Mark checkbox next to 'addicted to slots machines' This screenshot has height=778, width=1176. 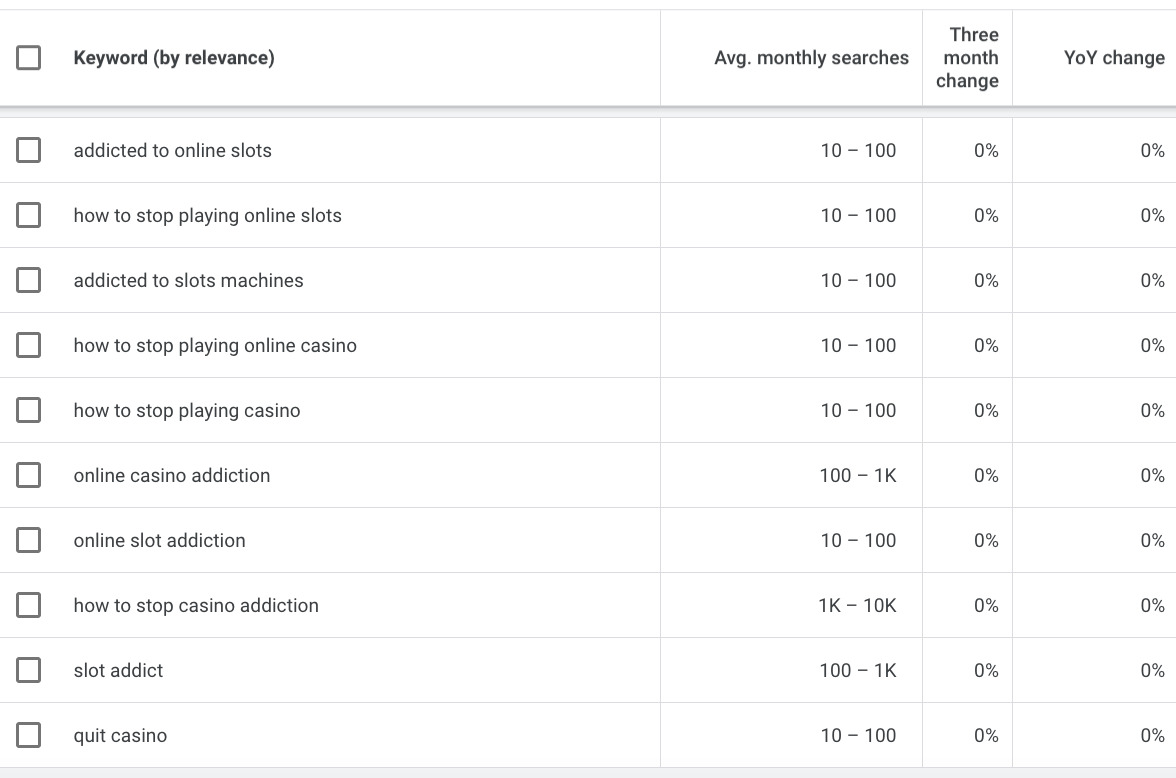[x=29, y=280]
